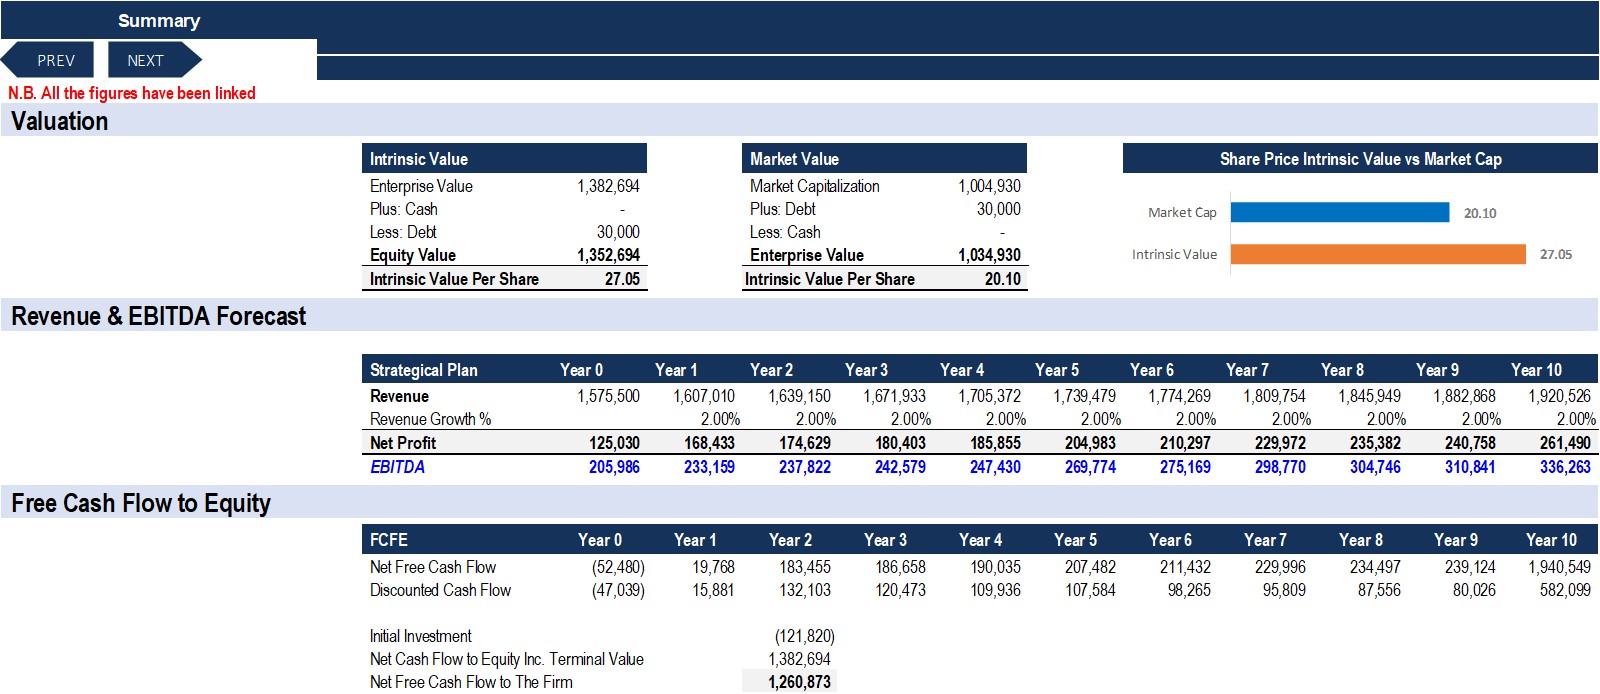Click the FCFE table header cell
Image resolution: width=1600 pixels, height=694 pixels.
pyautogui.click(x=388, y=540)
